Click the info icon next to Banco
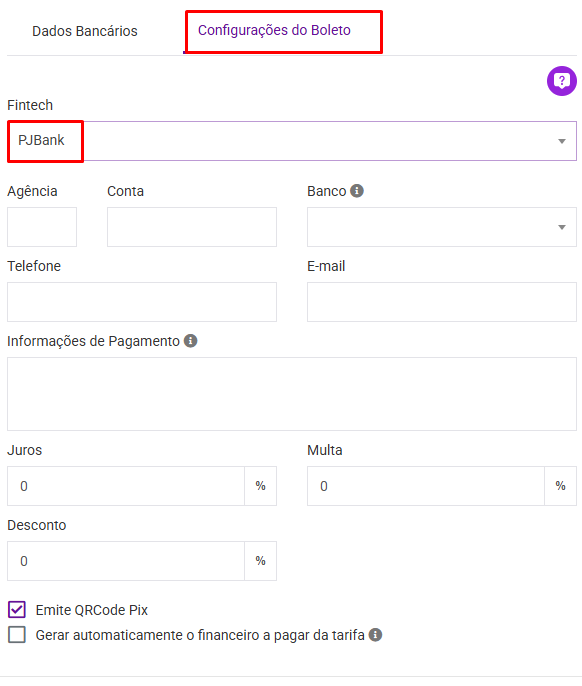Screen dimensions: 582x686 pos(357,191)
